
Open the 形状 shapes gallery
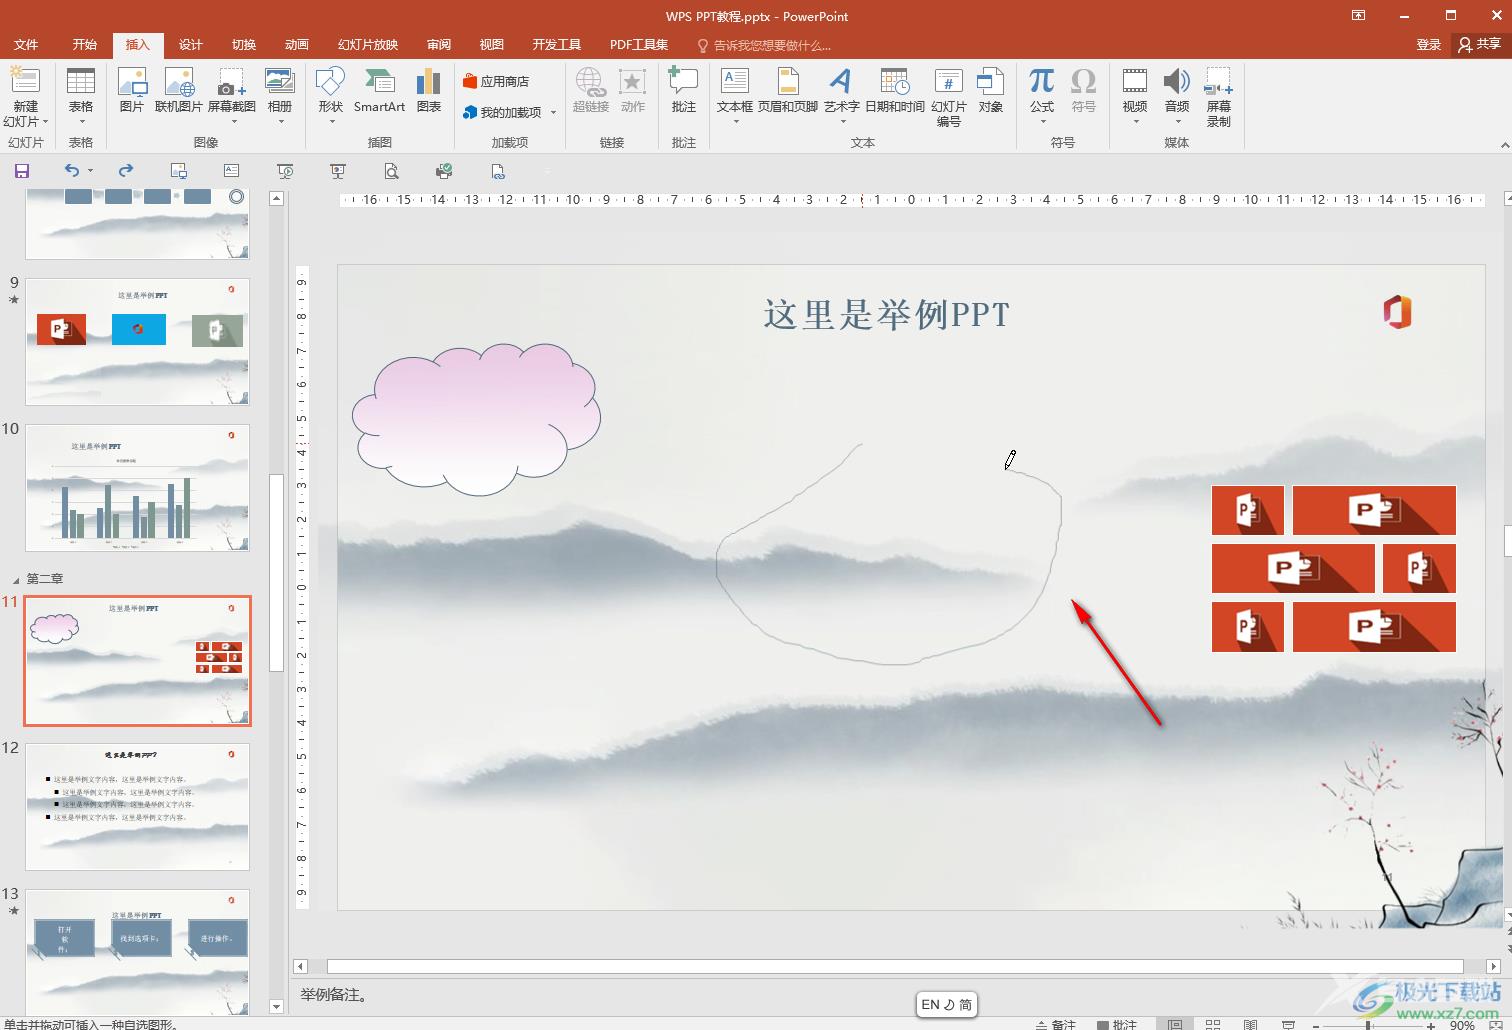point(330,95)
